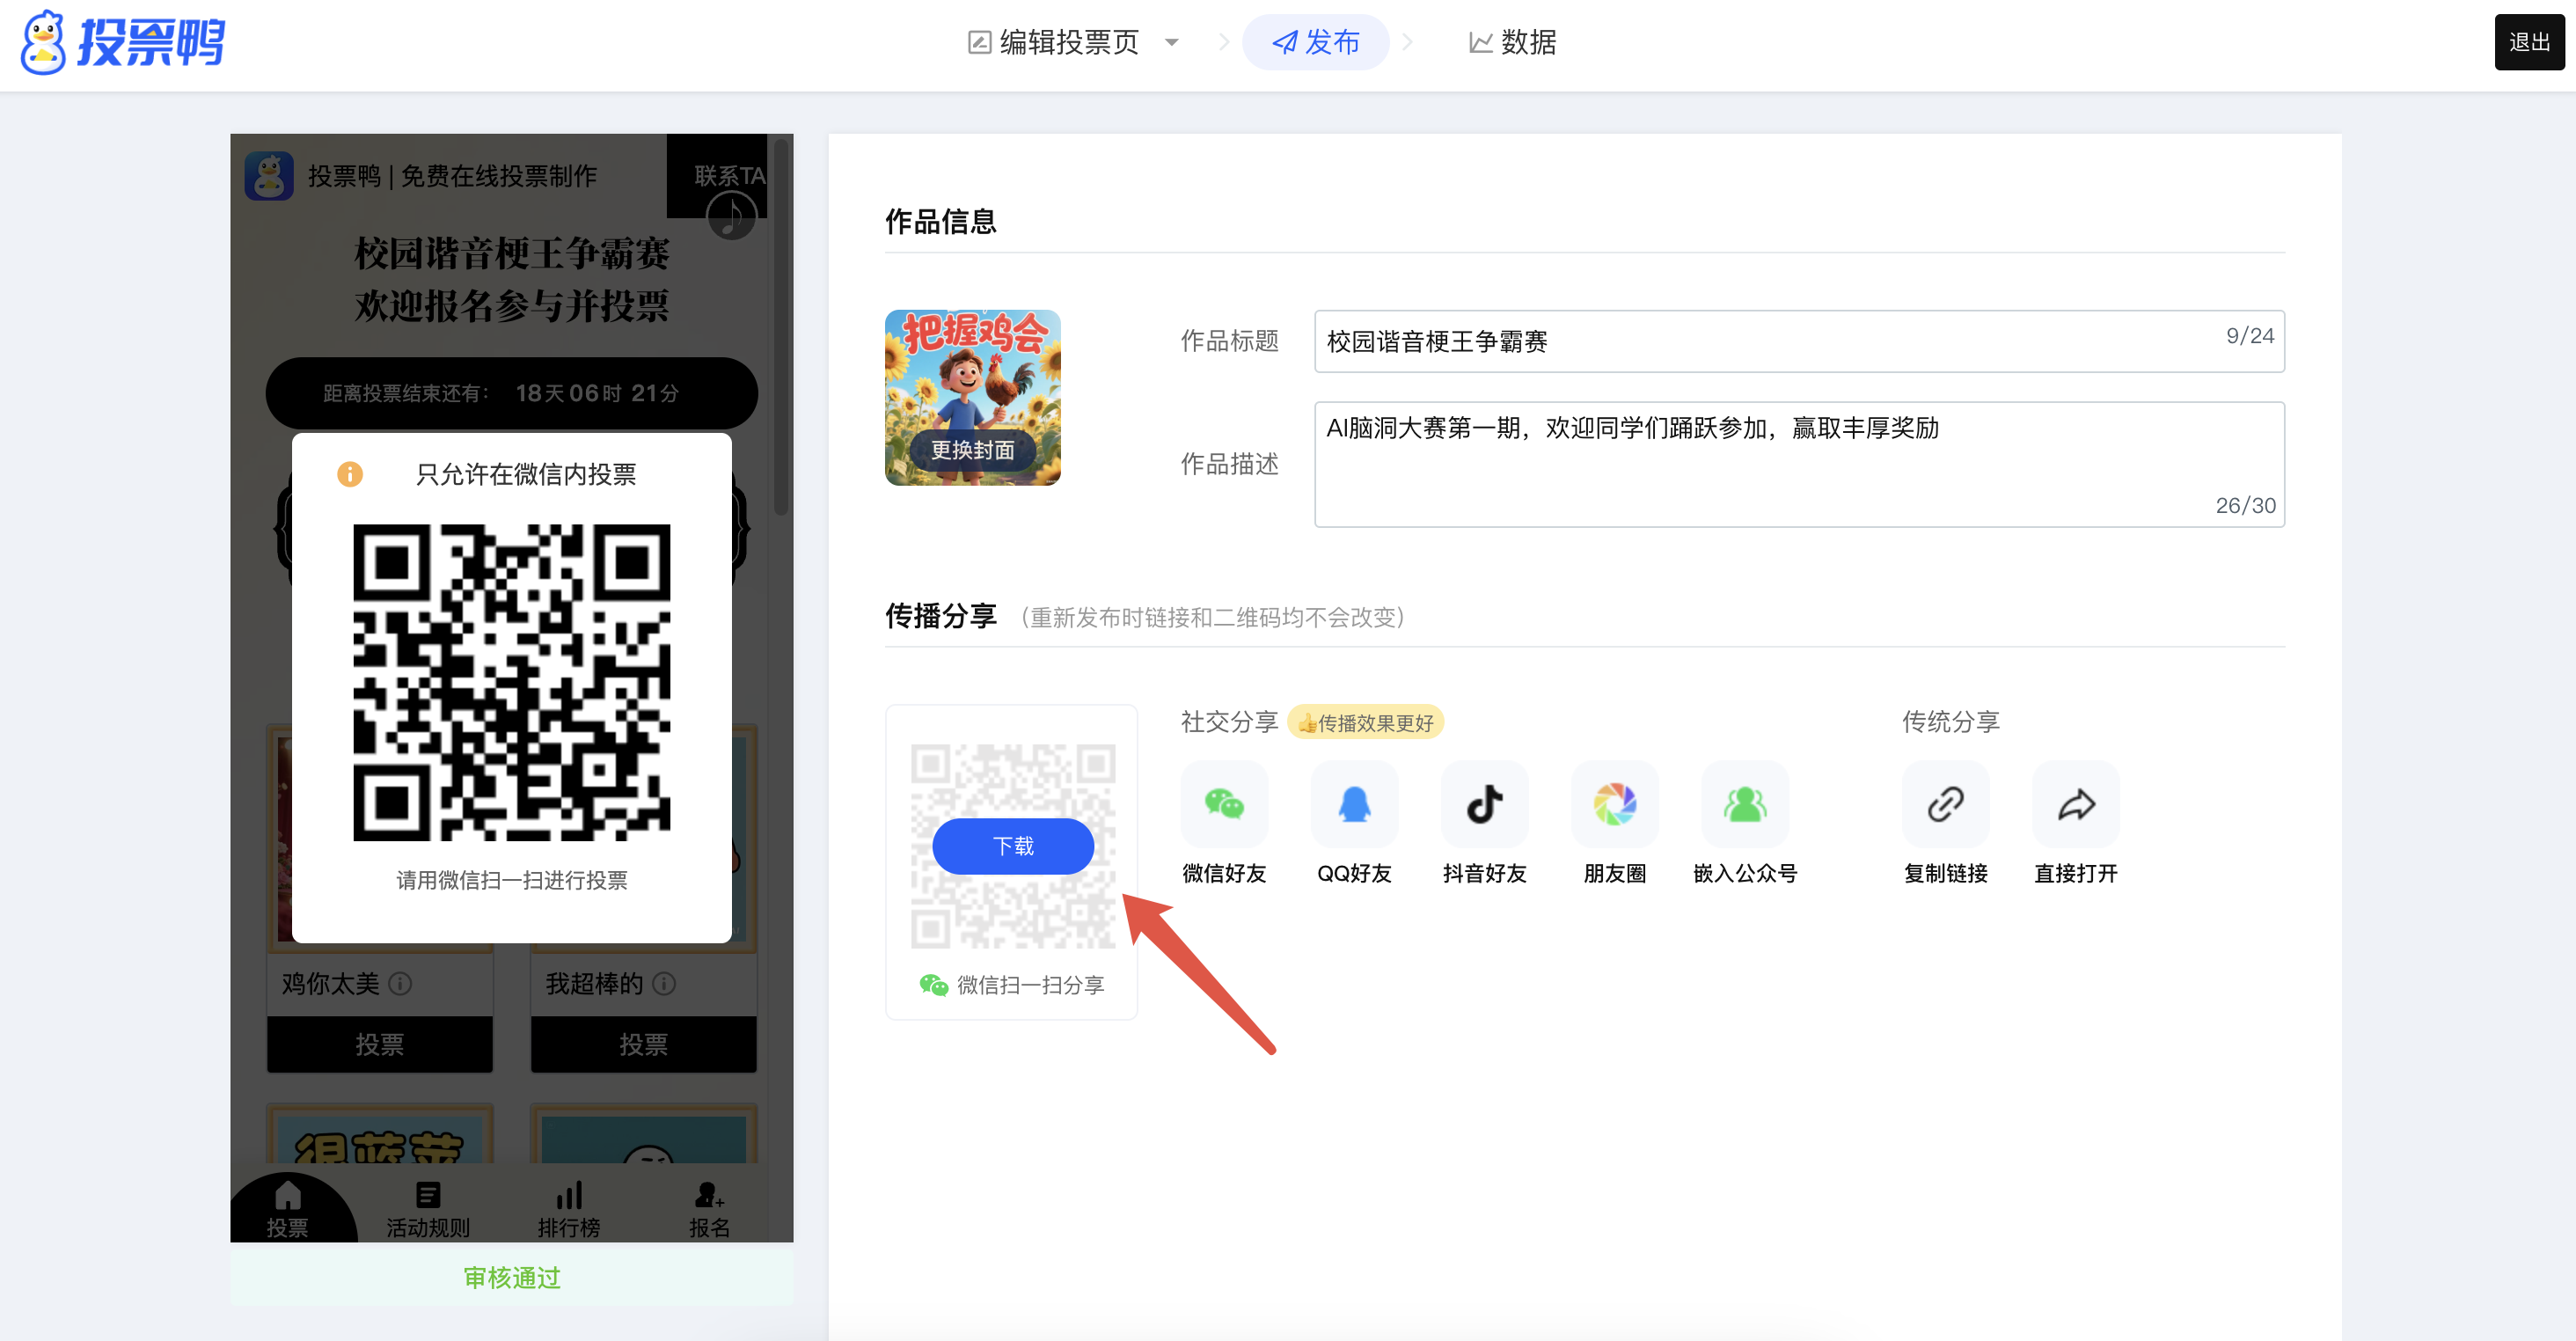Share to QQ好友

(1354, 804)
